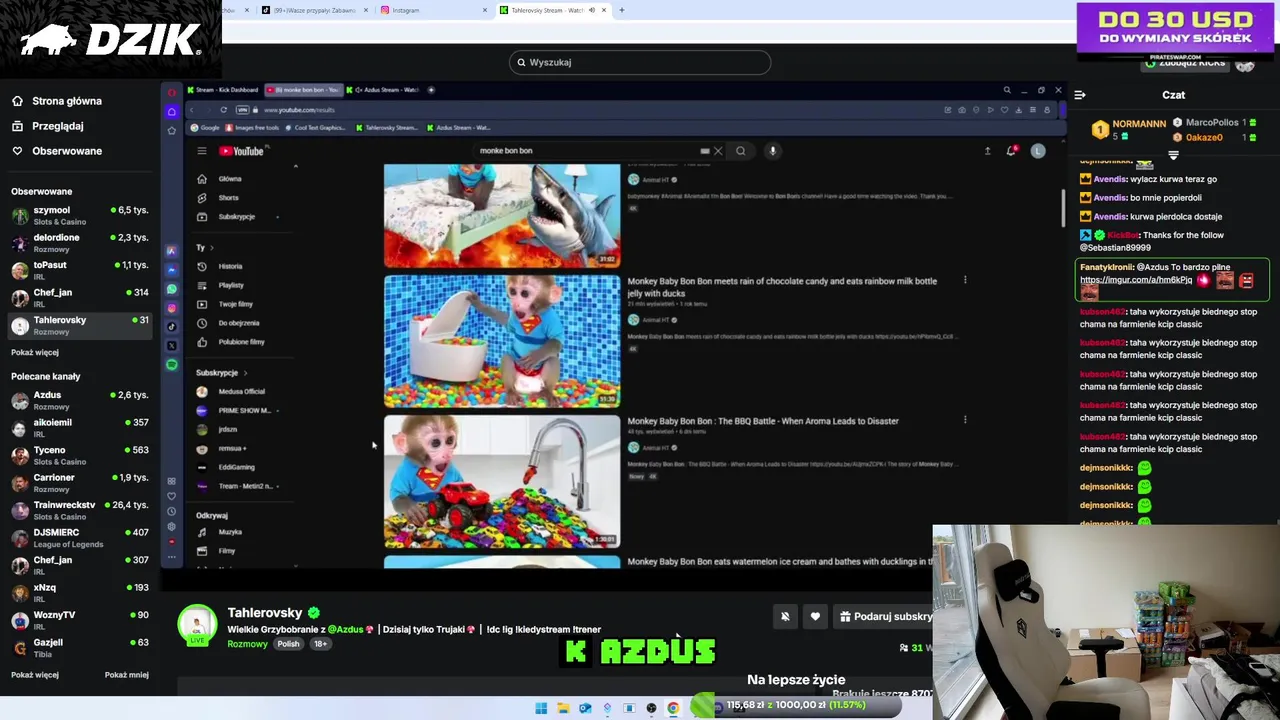Open BBQ Battle Monkey Baby Bon Bon video title
1280x720 pixels.
pyautogui.click(x=763, y=421)
